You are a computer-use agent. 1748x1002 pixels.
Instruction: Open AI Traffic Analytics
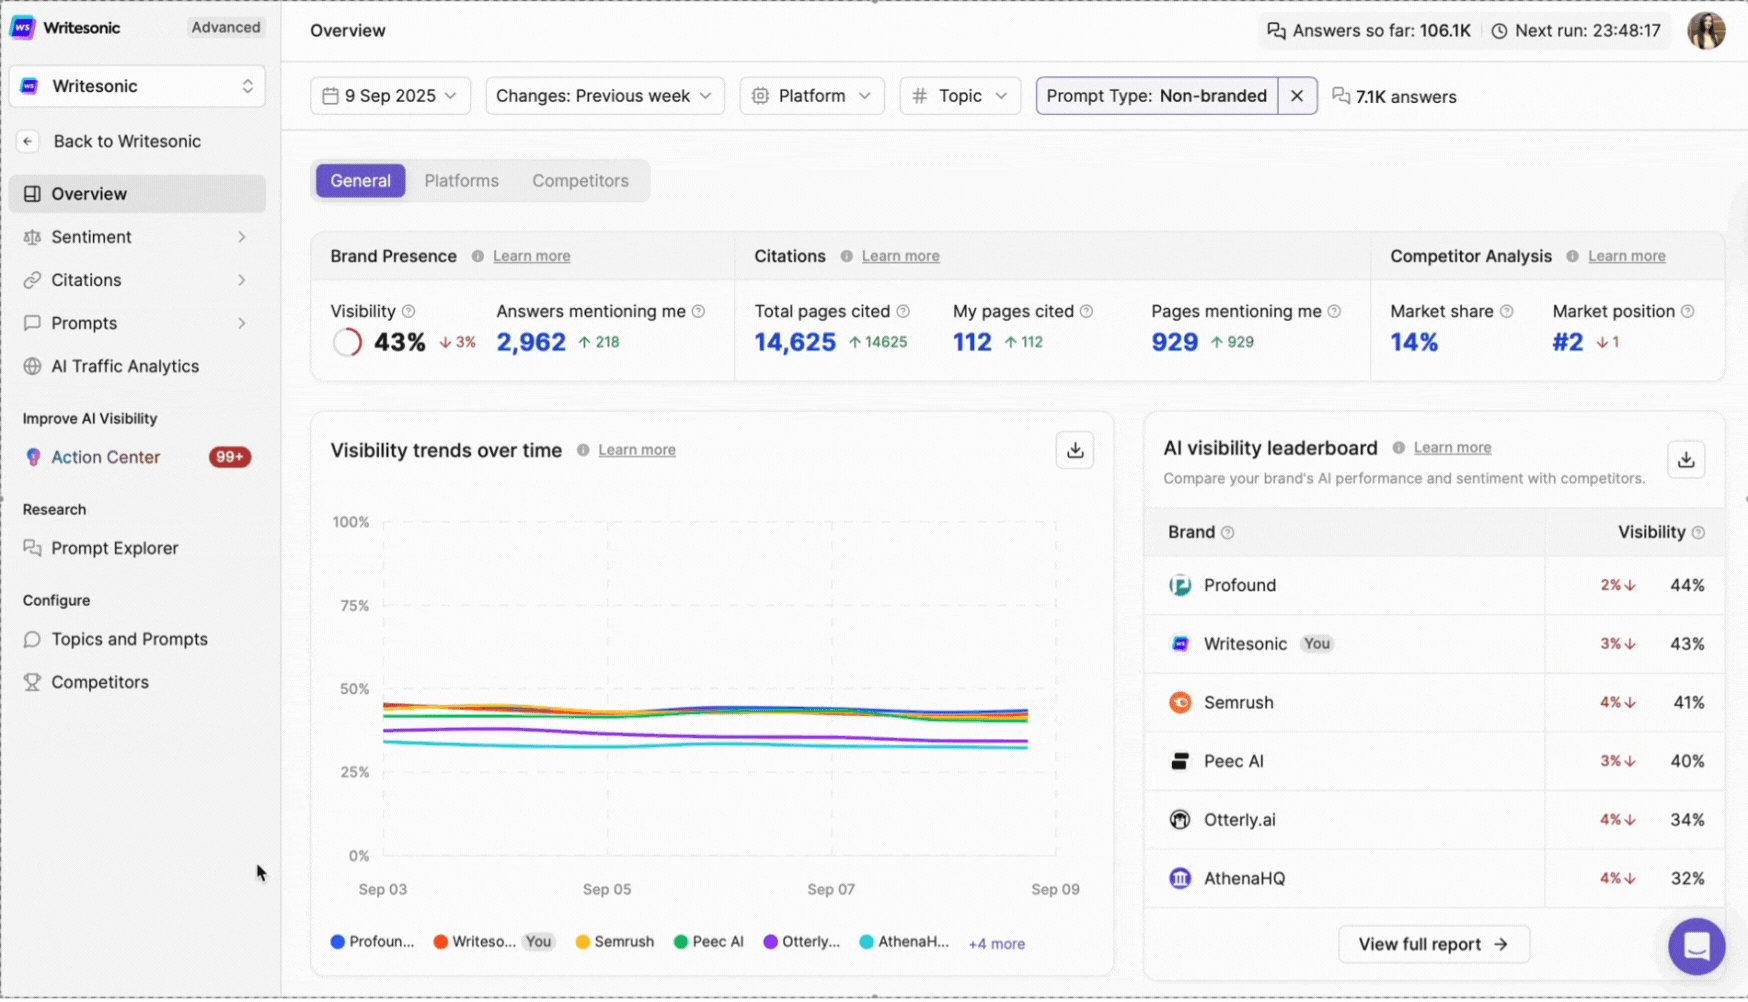pos(125,366)
